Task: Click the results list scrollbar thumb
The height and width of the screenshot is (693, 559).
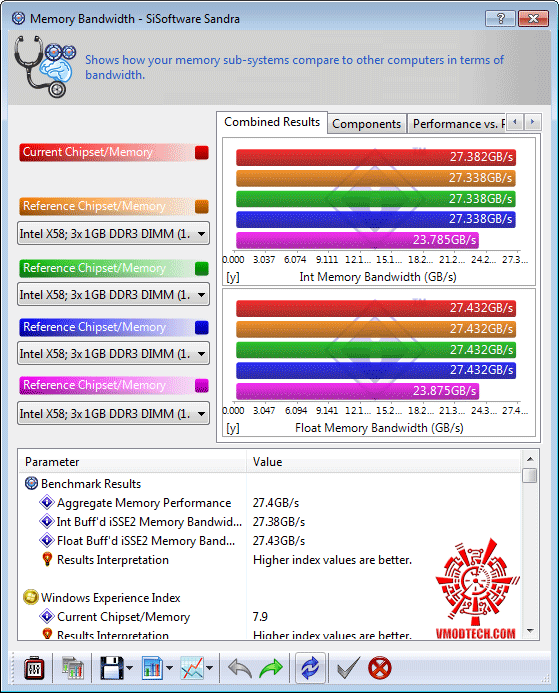Action: click(x=530, y=476)
